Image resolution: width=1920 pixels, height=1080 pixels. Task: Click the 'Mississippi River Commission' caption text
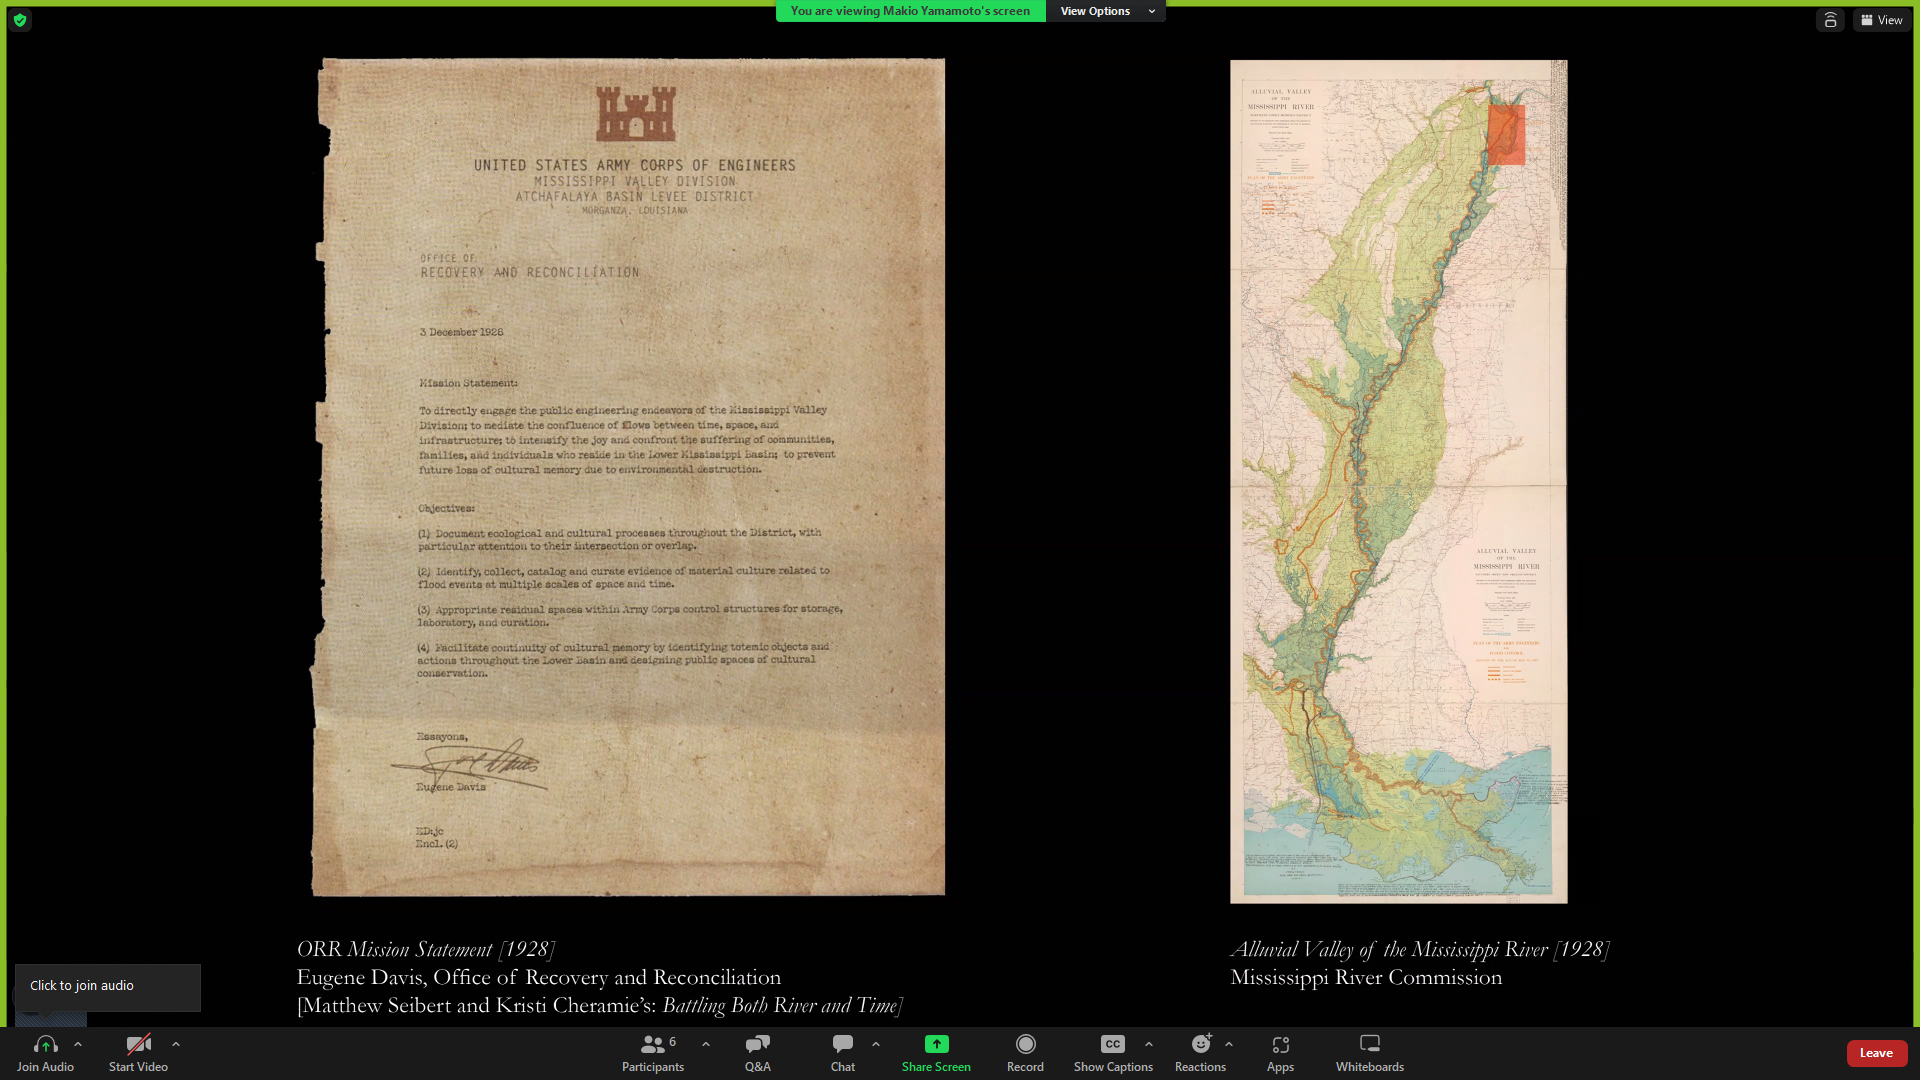click(1366, 977)
